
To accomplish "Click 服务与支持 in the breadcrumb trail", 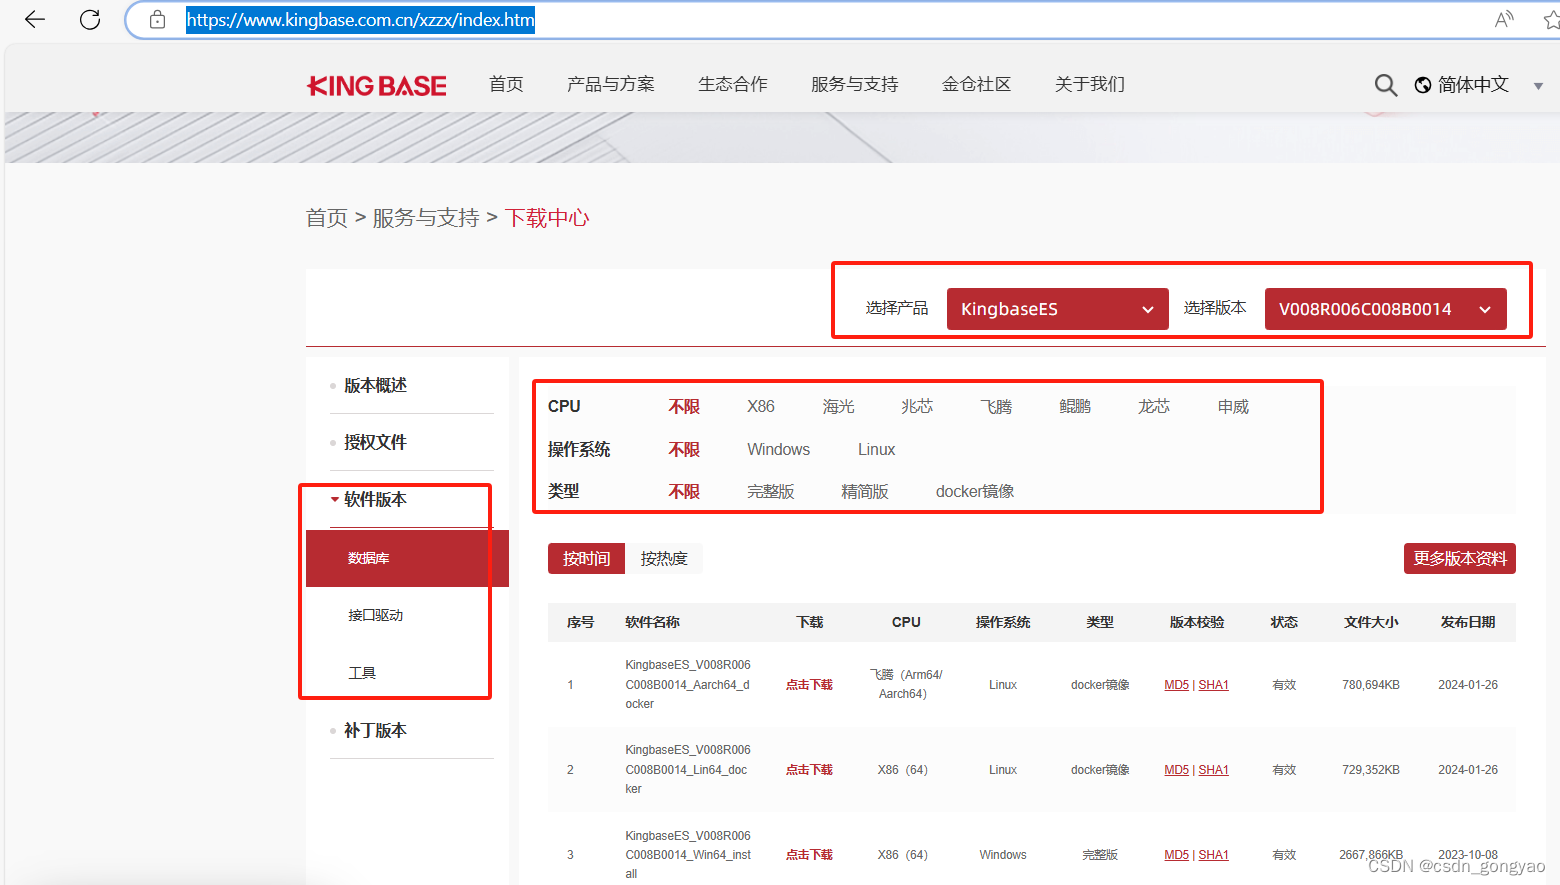I will click(426, 218).
